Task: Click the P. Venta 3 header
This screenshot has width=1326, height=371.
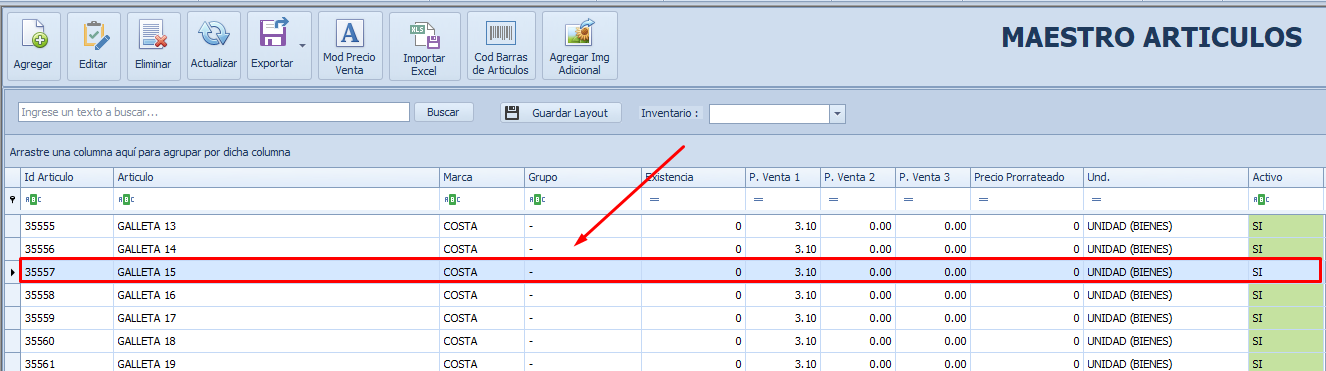Action: pyautogui.click(x=933, y=177)
